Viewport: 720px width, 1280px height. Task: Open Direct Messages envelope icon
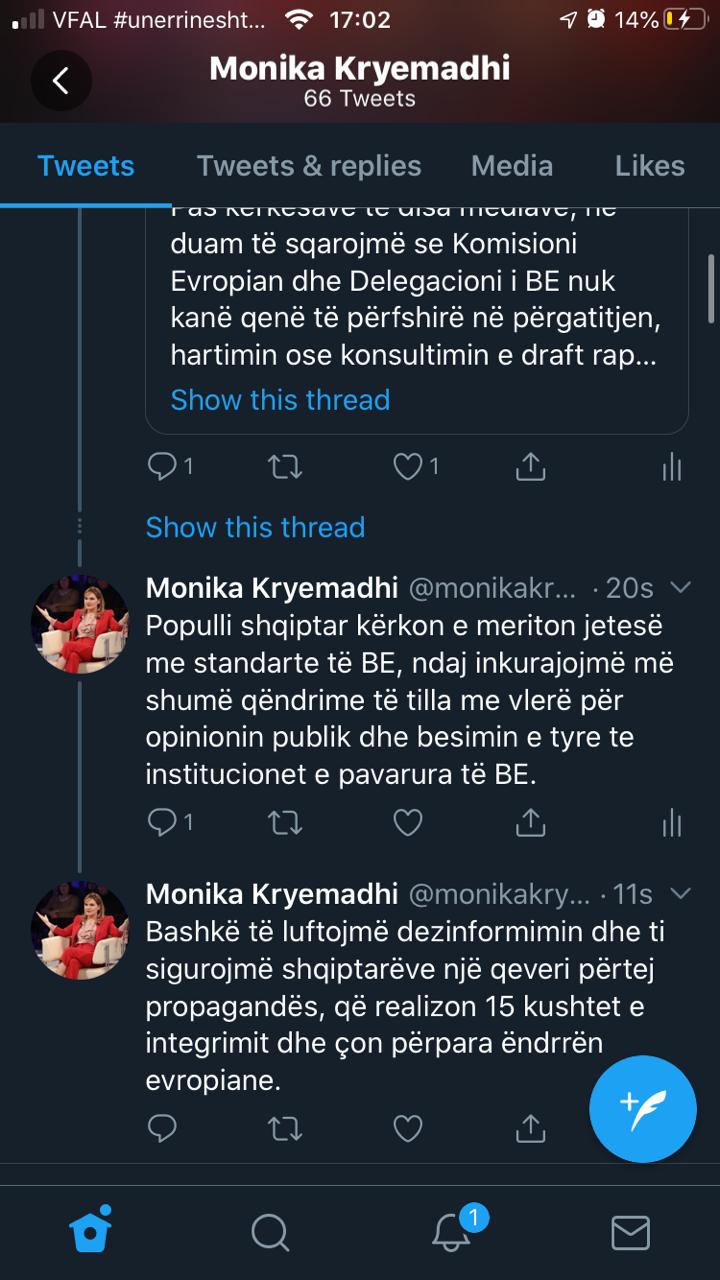tap(630, 1232)
